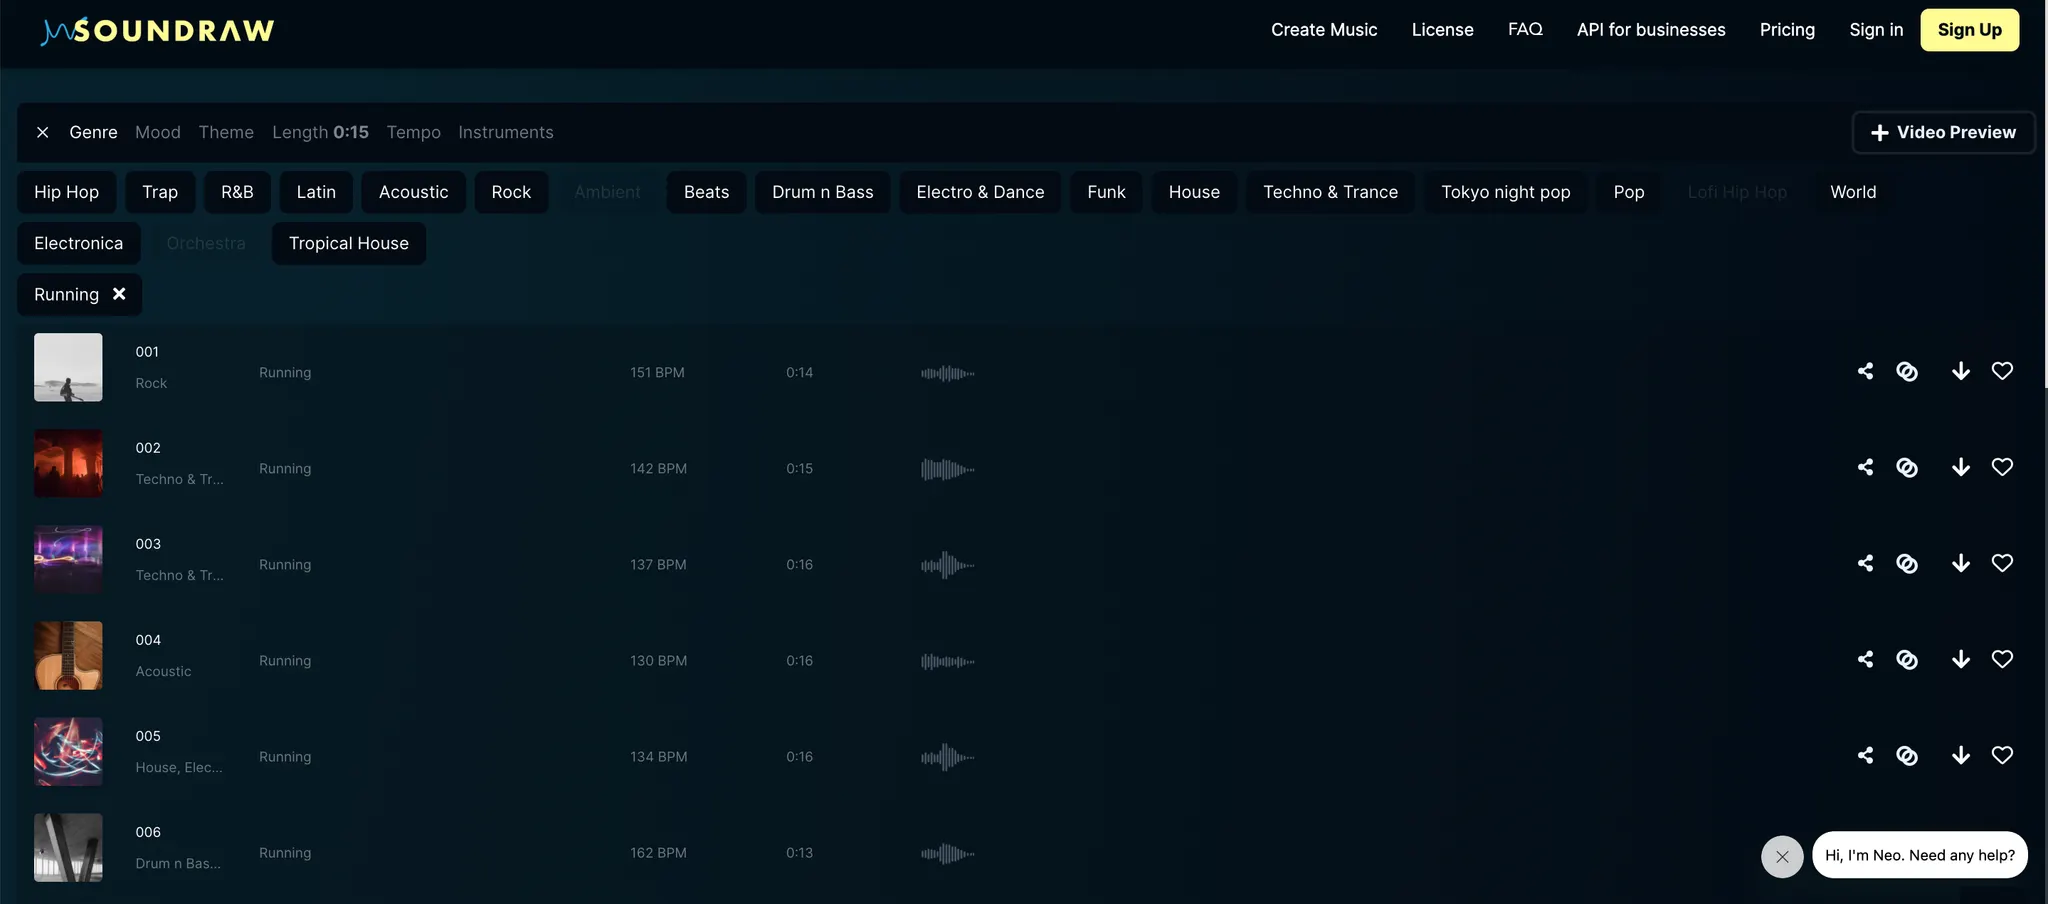
Task: Open the Length 0:15 filter tab
Action: coord(320,132)
